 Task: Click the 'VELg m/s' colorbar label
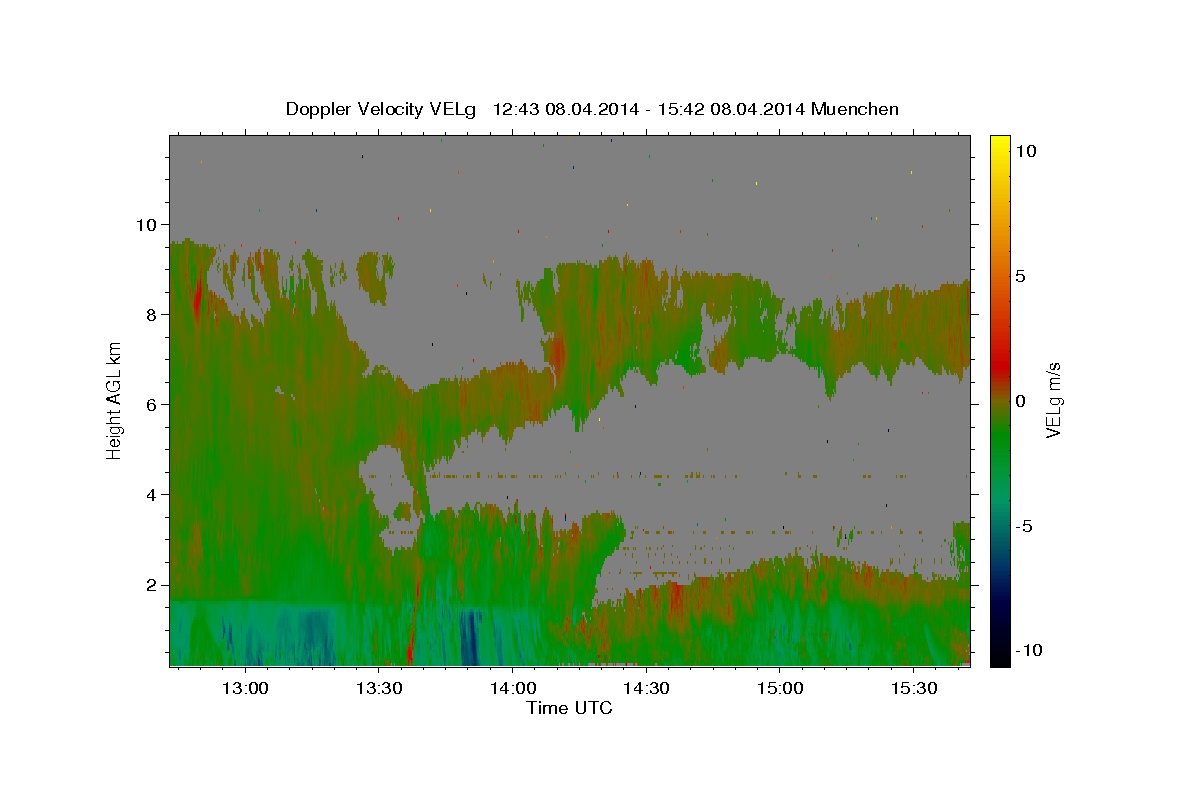click(x=1053, y=400)
